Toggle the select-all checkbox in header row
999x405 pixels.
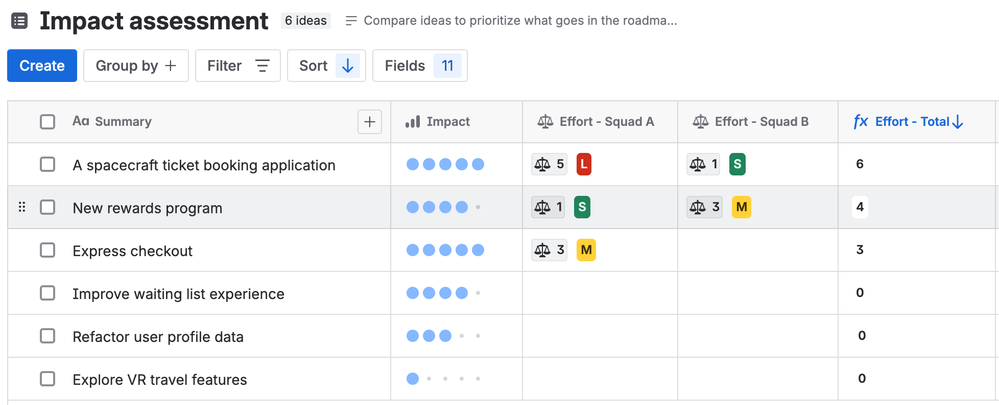pos(48,122)
